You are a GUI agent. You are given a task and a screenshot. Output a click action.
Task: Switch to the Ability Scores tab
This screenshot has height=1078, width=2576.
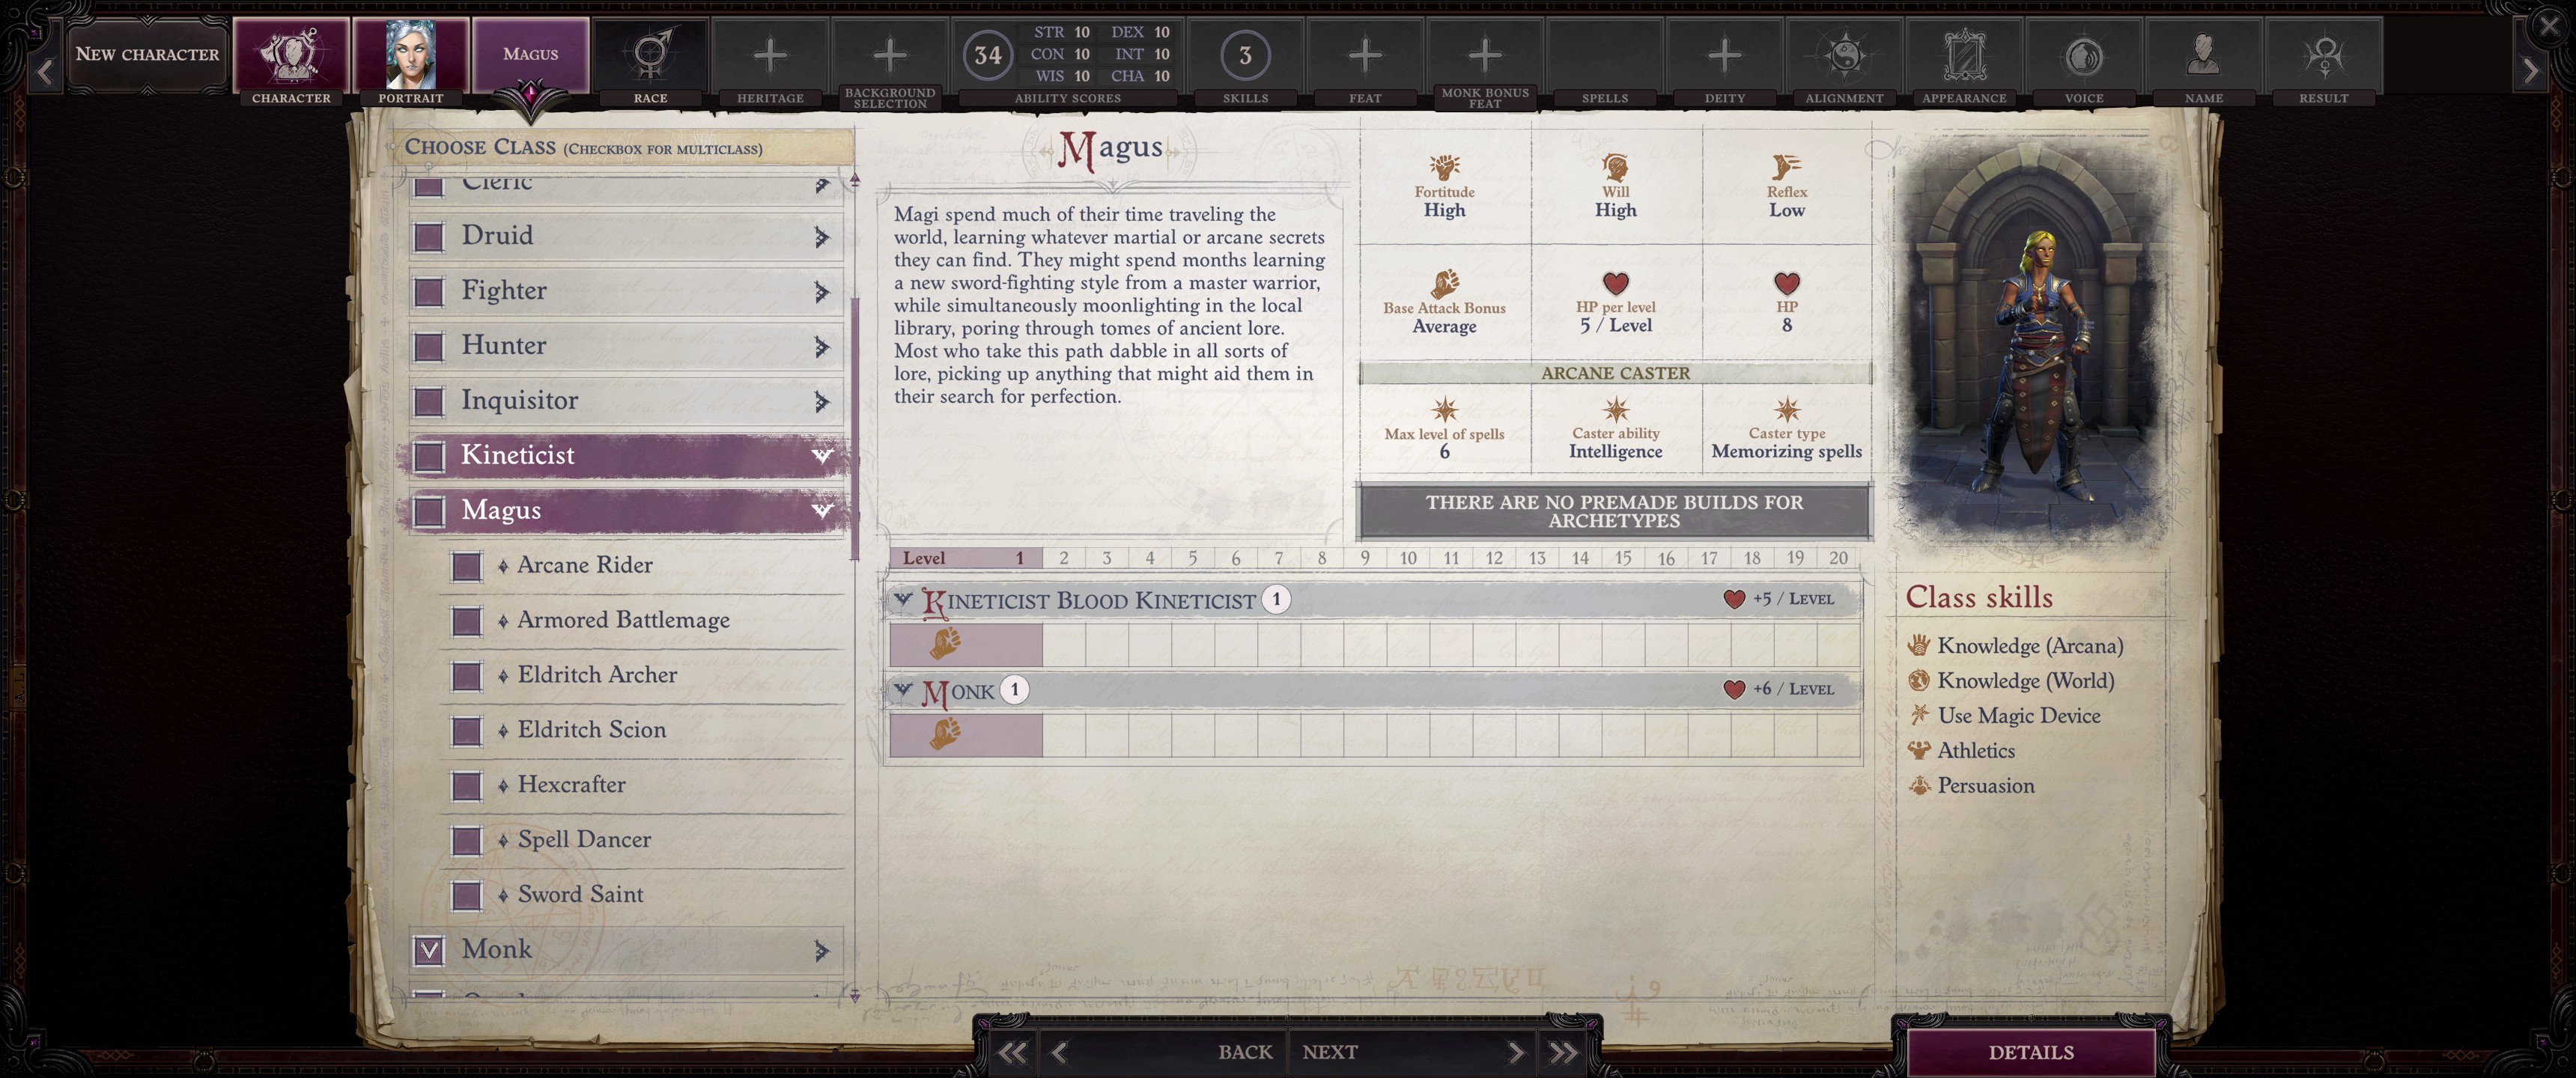click(x=1067, y=97)
